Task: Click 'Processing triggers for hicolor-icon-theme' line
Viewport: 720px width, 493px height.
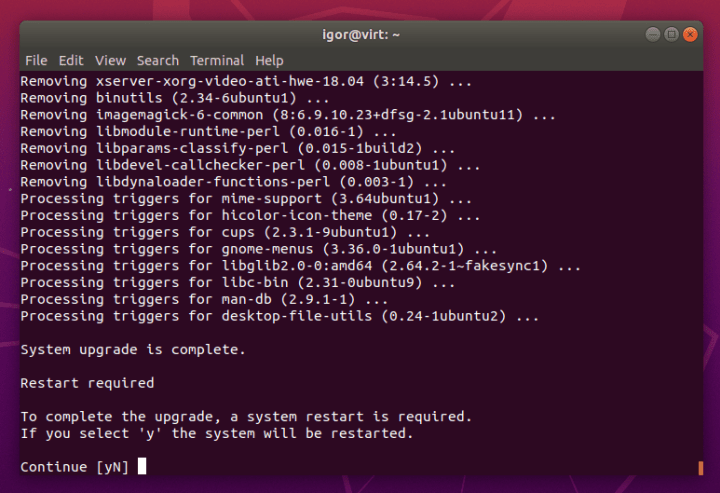Action: pyautogui.click(x=250, y=216)
